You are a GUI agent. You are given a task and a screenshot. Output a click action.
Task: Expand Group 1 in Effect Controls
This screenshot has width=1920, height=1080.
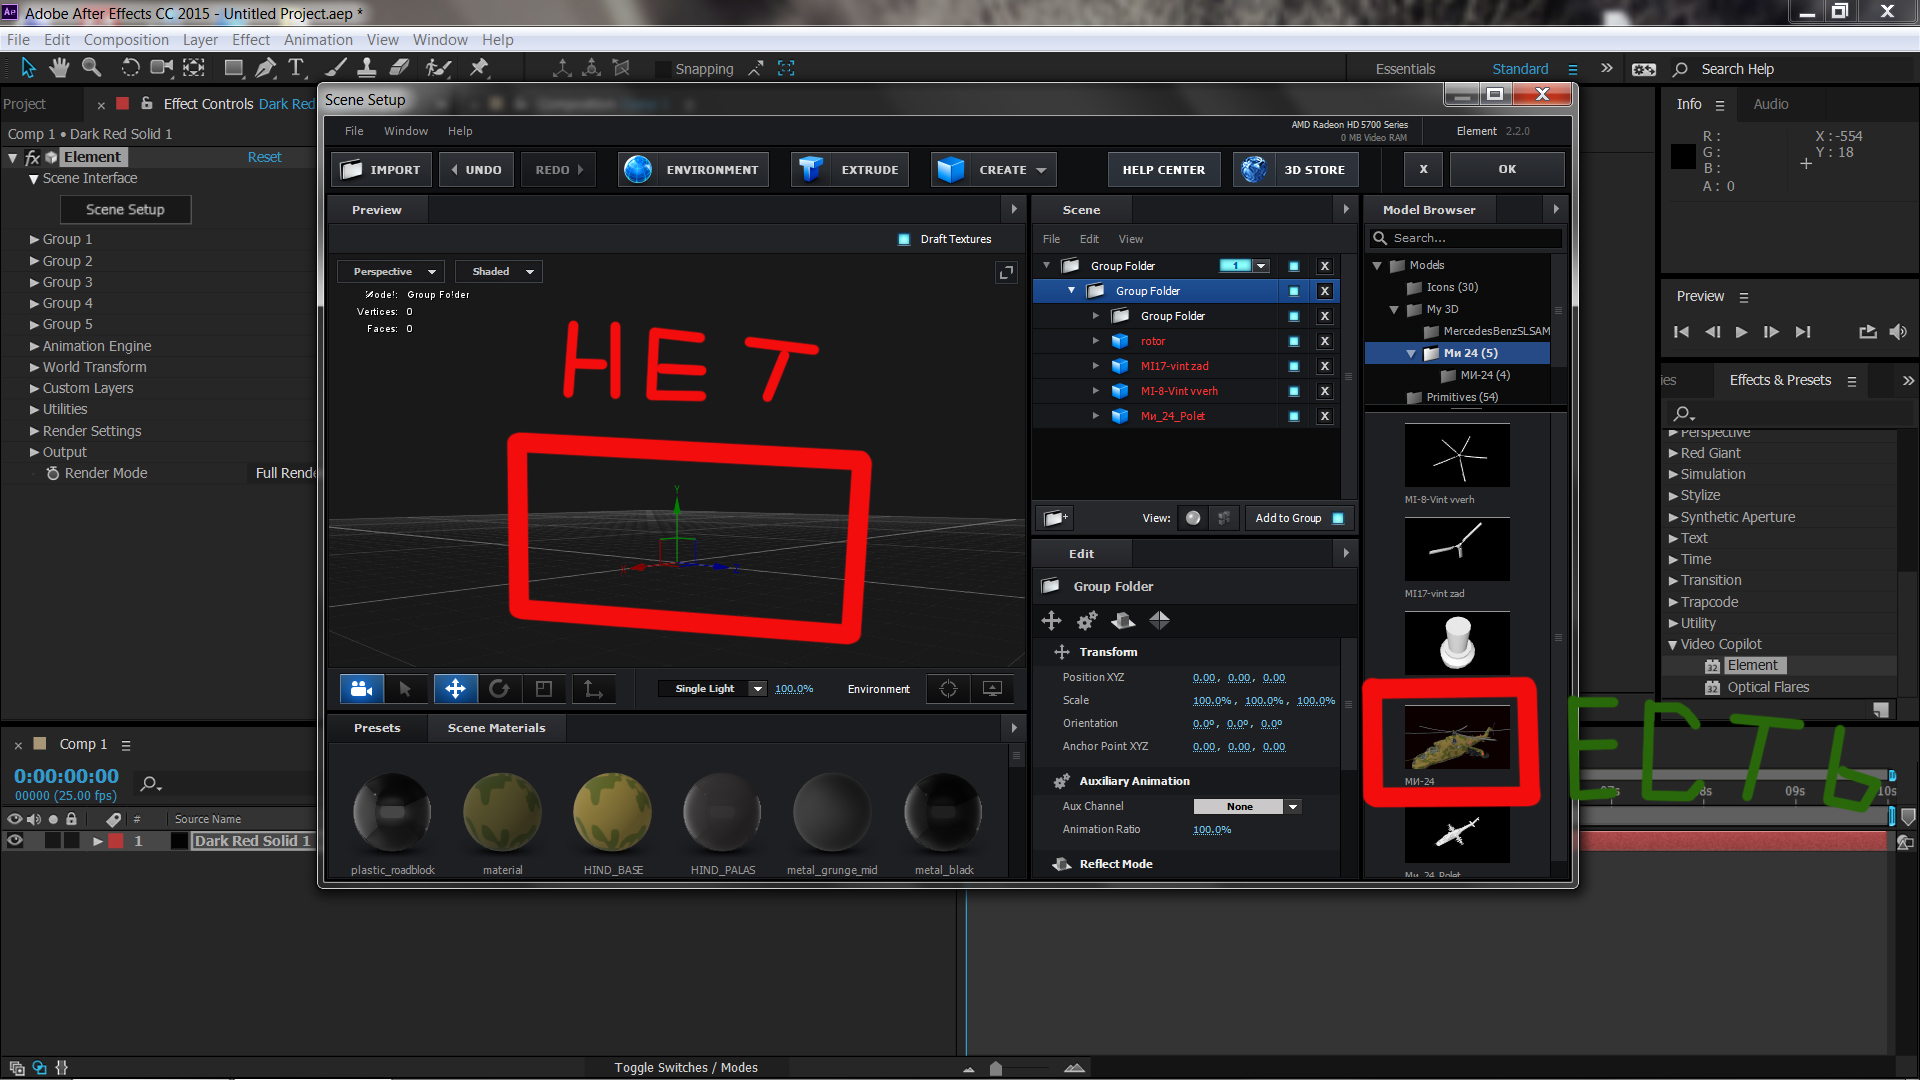coord(34,240)
